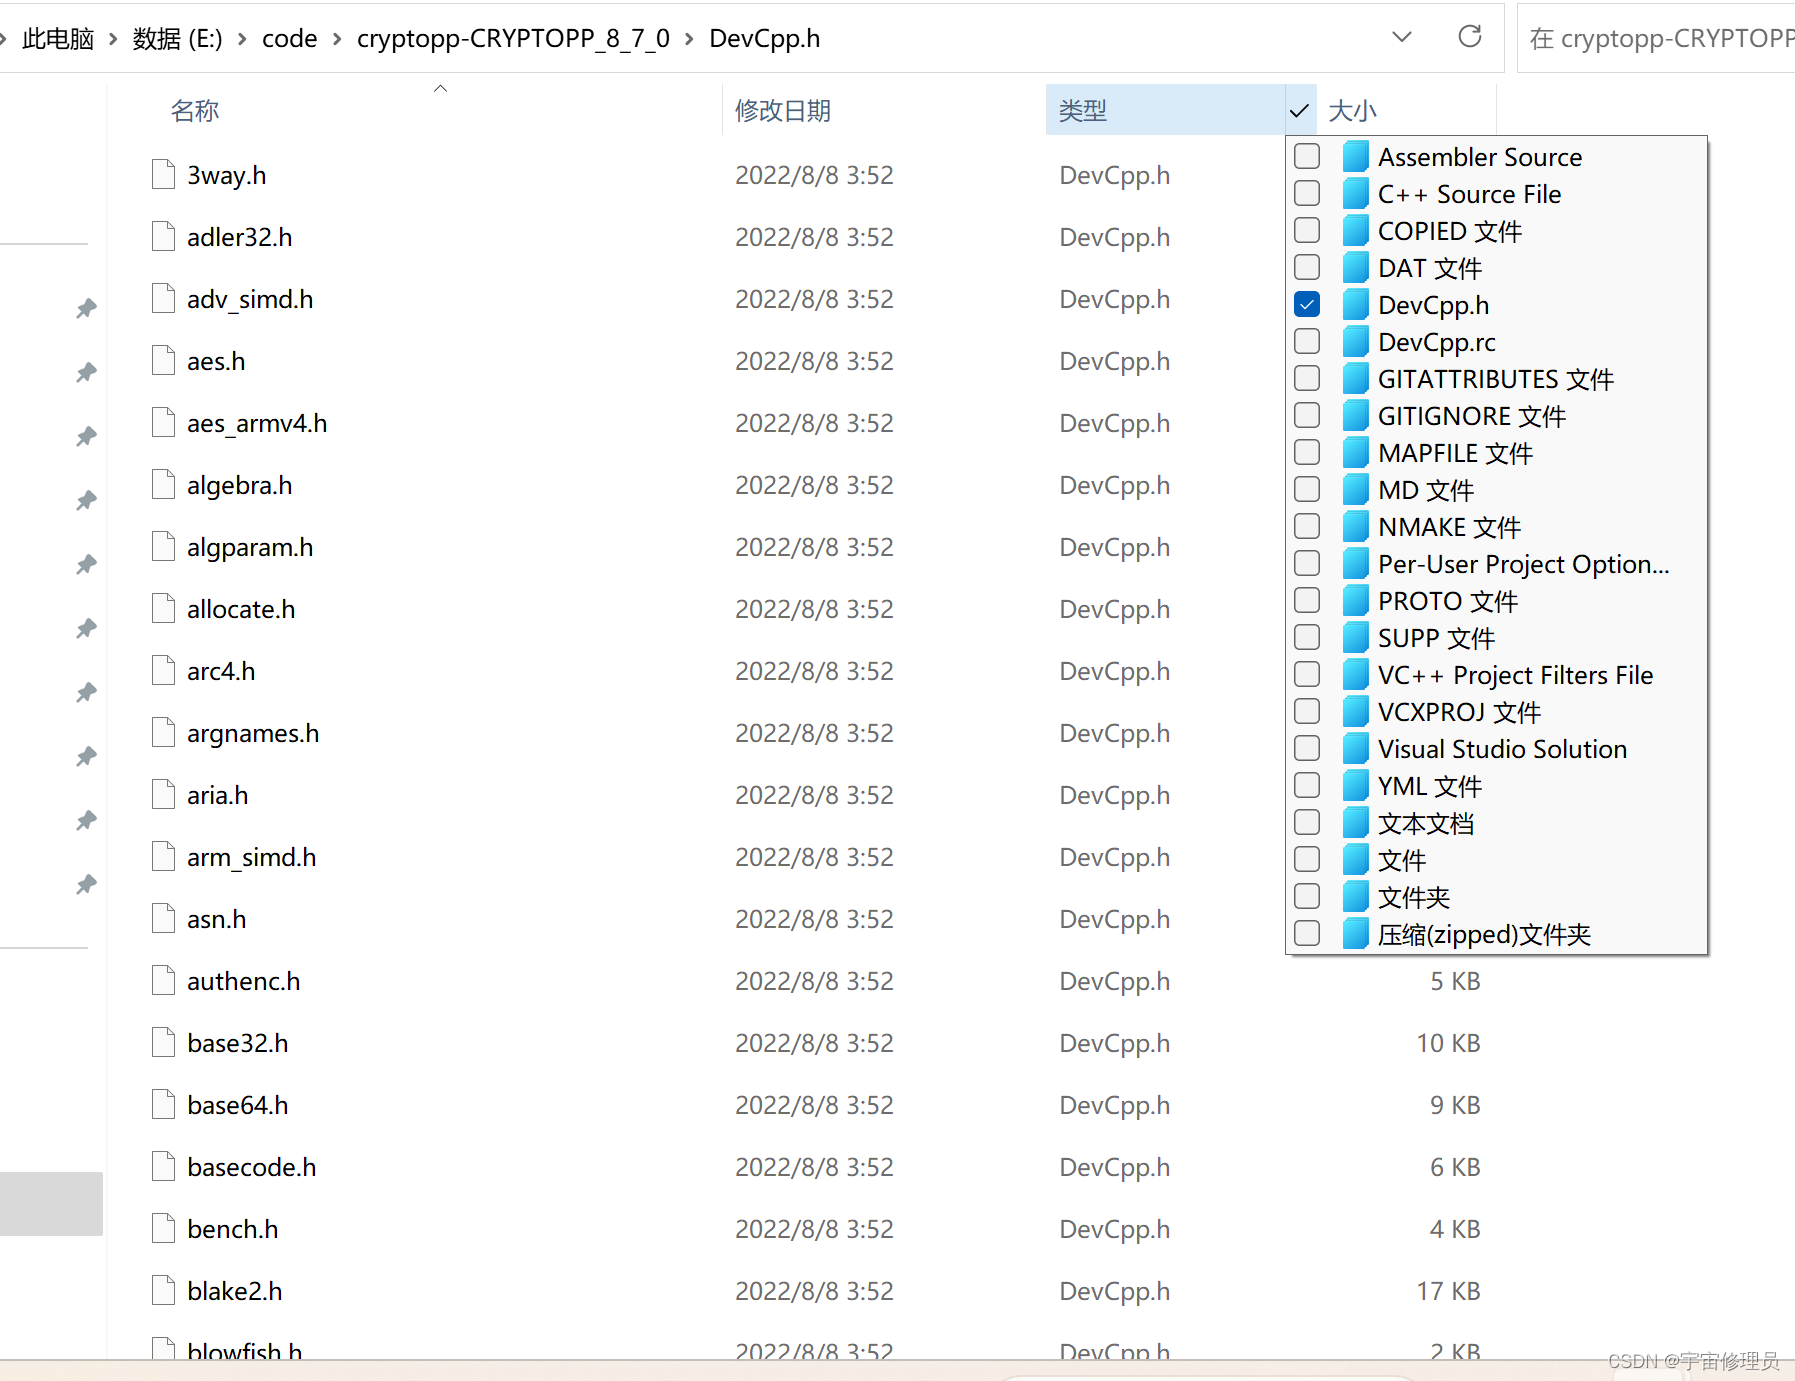Select the Per-User Project Option filter entry
Image resolution: width=1795 pixels, height=1381 pixels.
(1523, 564)
